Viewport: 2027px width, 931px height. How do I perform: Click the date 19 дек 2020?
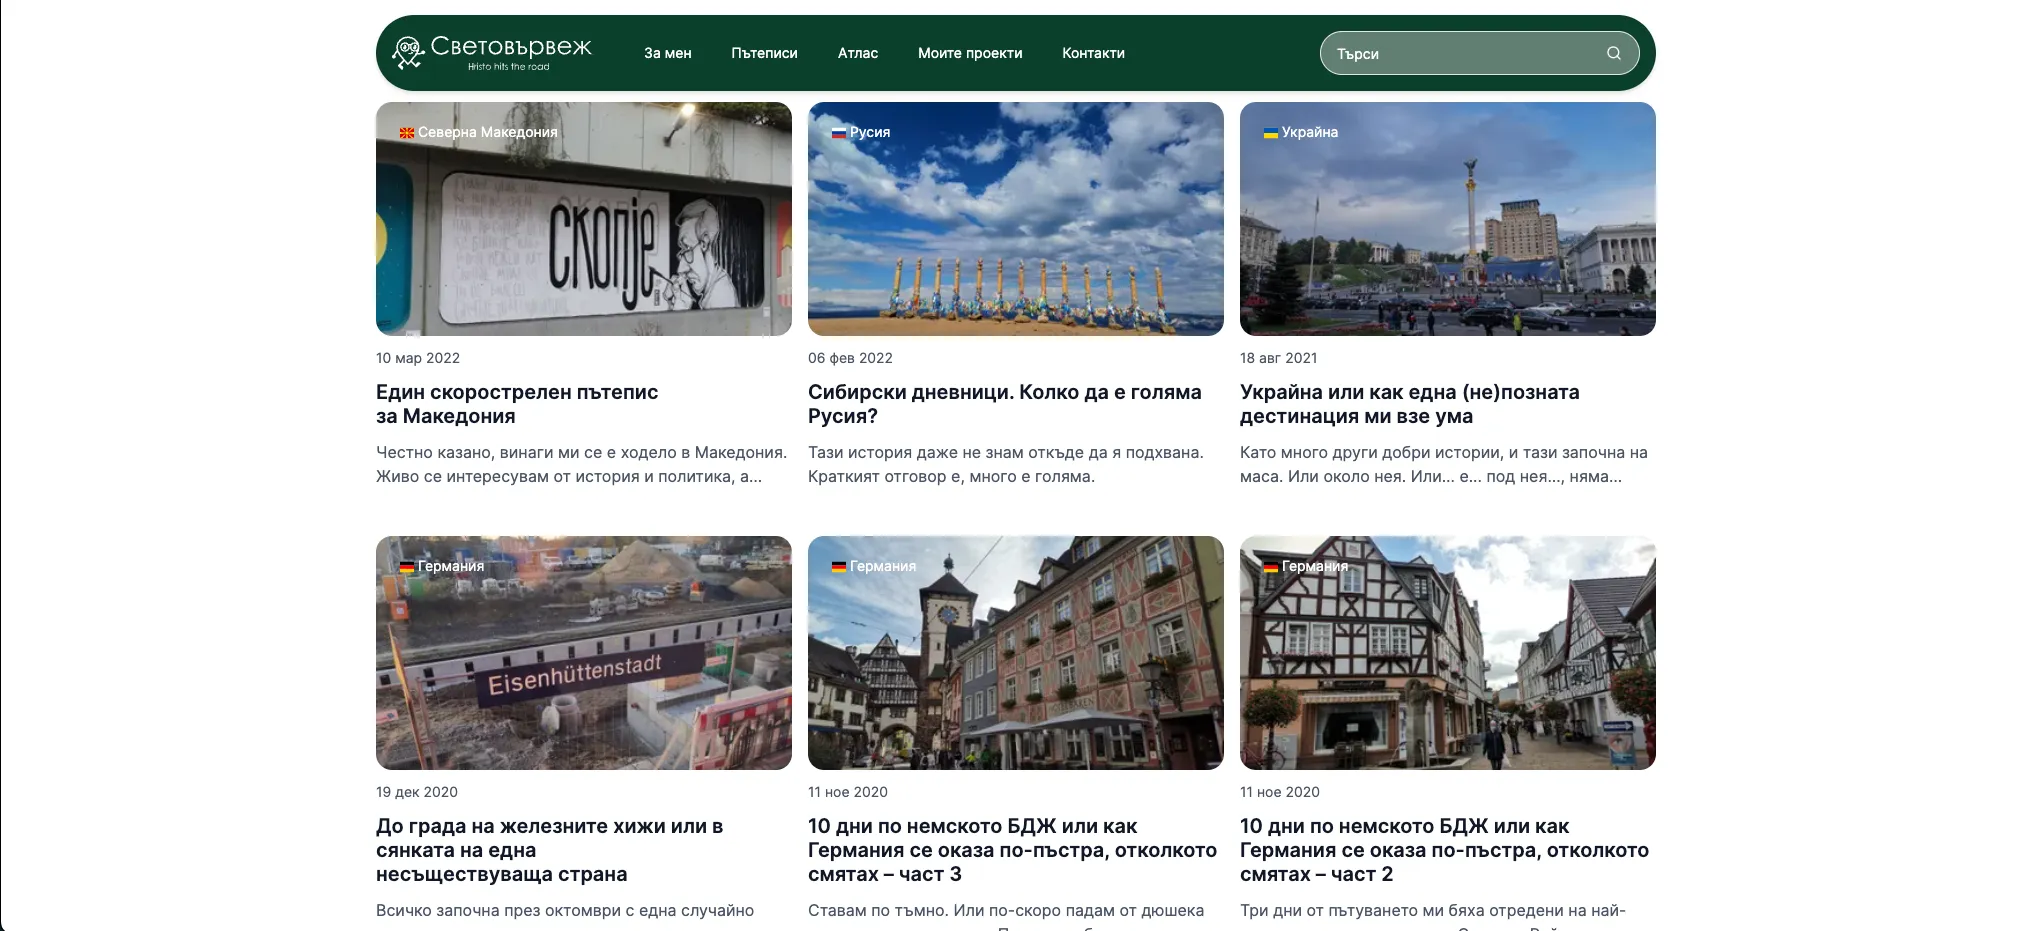pyautogui.click(x=417, y=792)
